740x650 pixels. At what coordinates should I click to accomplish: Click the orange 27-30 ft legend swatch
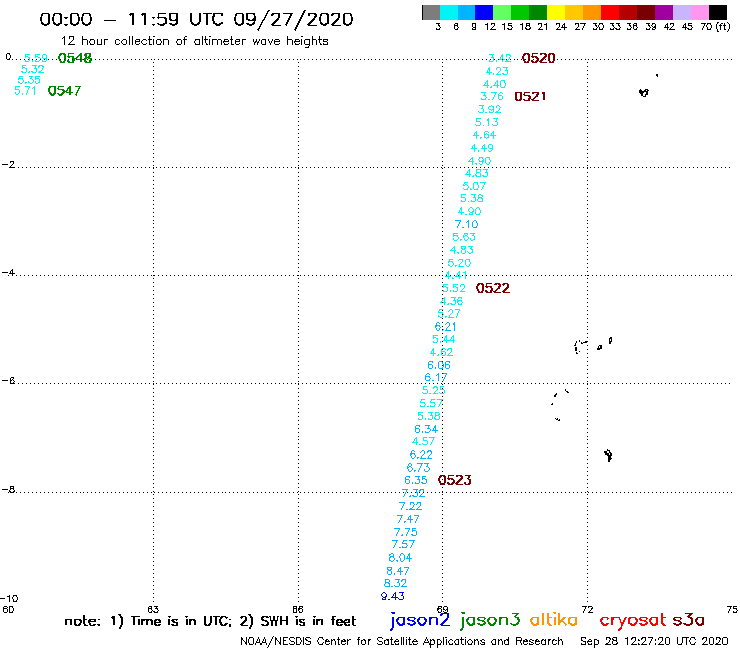[x=592, y=12]
